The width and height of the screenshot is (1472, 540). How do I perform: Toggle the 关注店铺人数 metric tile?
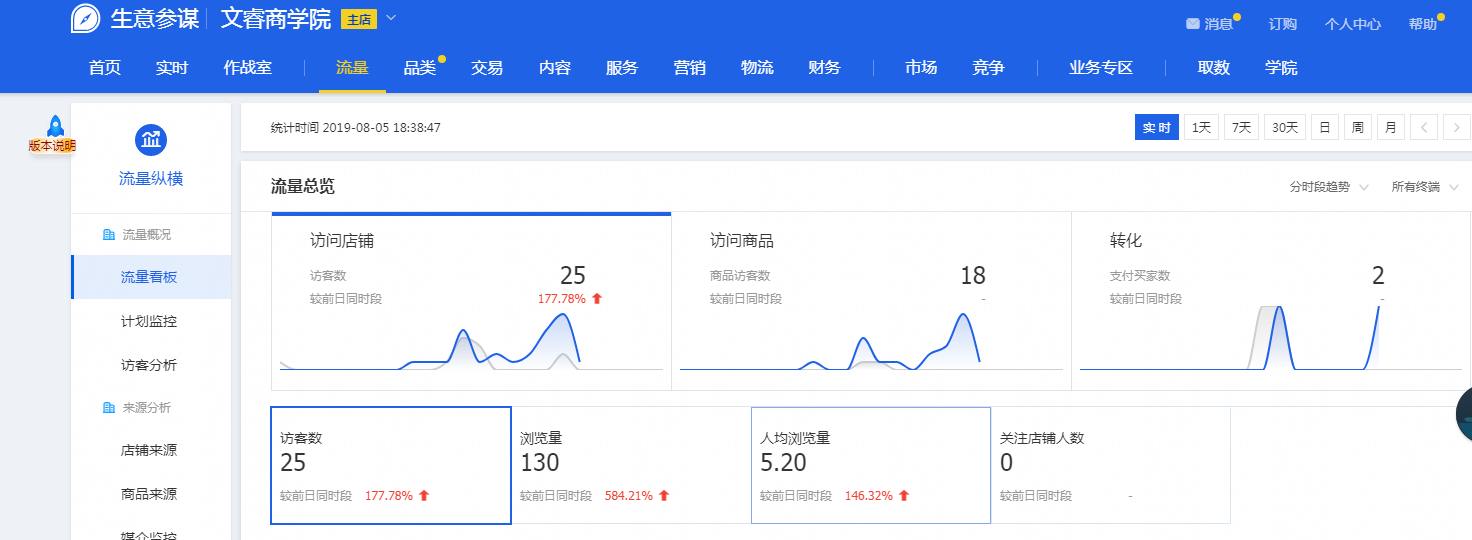click(x=1111, y=465)
